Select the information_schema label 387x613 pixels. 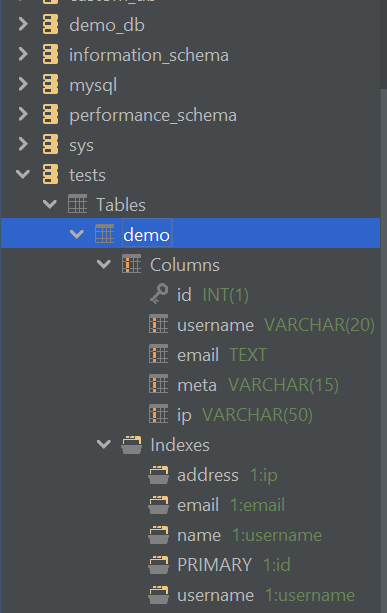(x=149, y=55)
